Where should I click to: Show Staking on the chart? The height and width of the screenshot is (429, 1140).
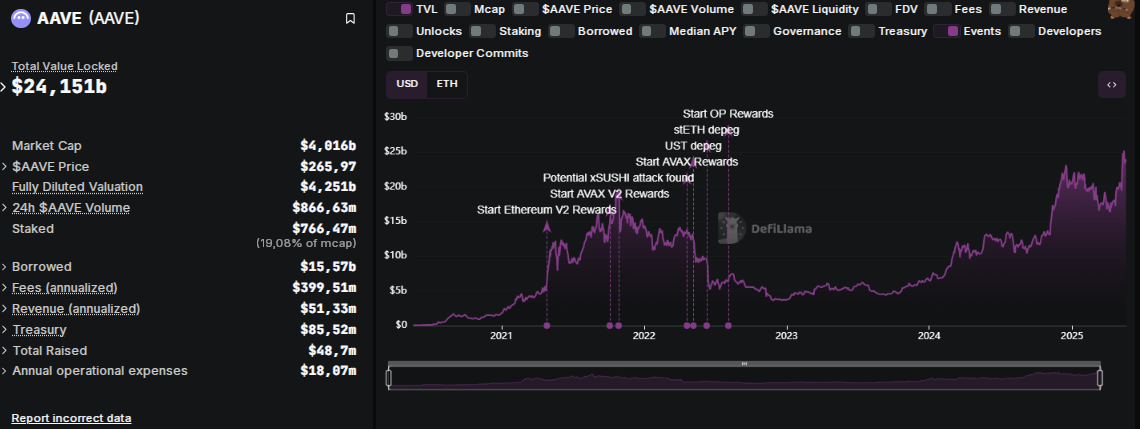[483, 31]
